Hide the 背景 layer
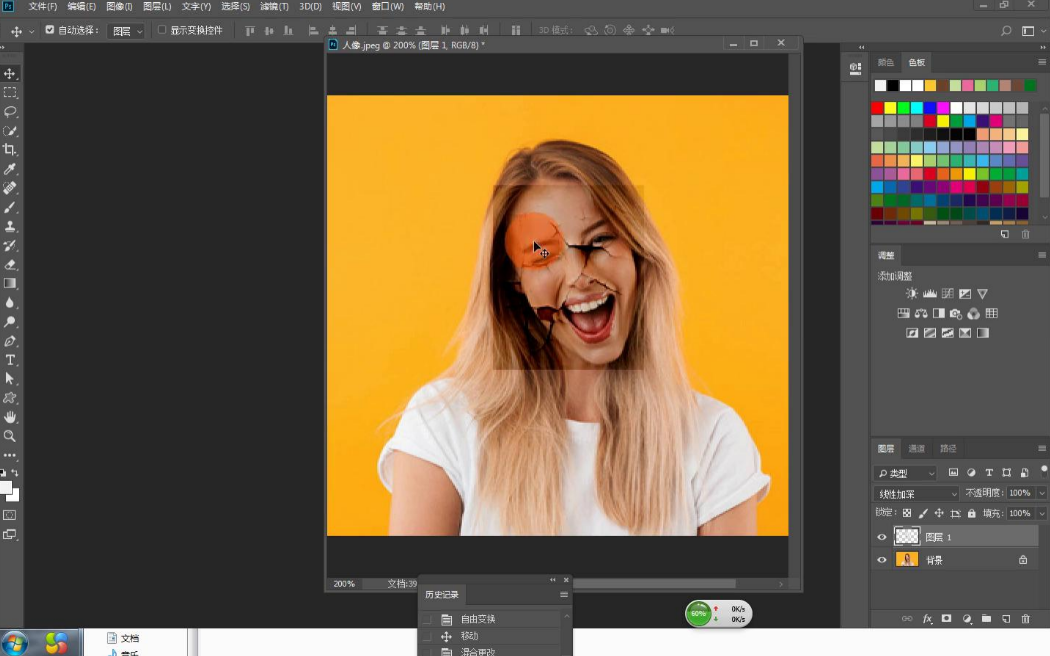This screenshot has height=656, width=1050. [x=881, y=560]
